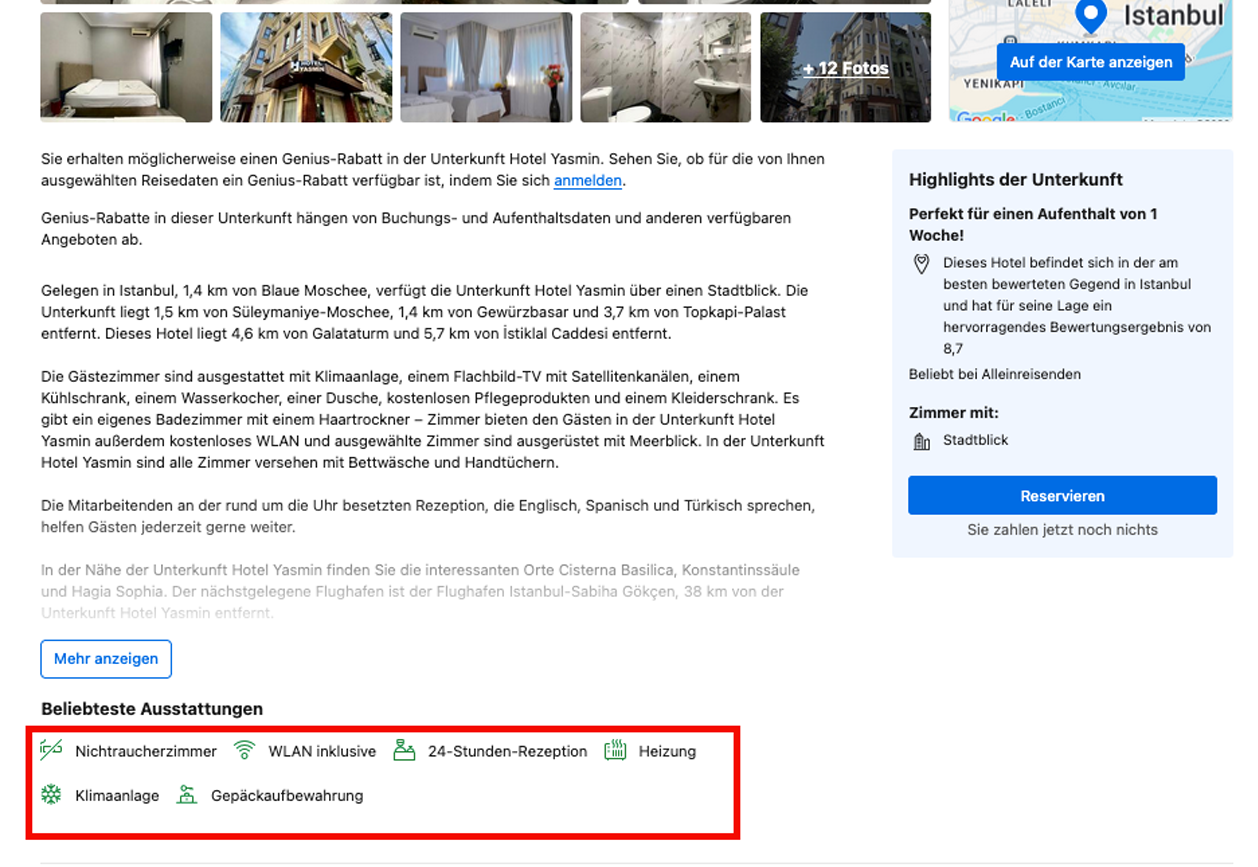
Task: Open the room photo with curtains
Action: pos(486,67)
